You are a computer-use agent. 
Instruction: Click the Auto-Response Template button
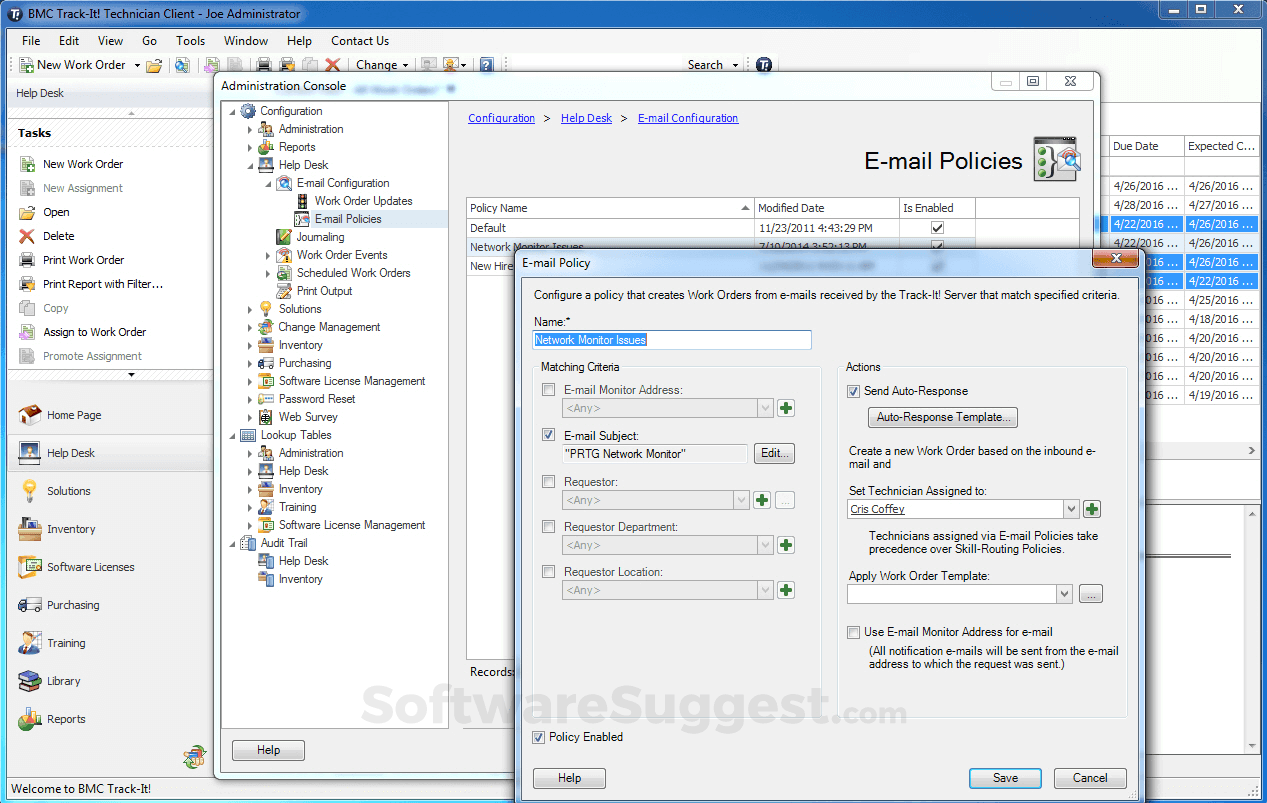pos(942,417)
